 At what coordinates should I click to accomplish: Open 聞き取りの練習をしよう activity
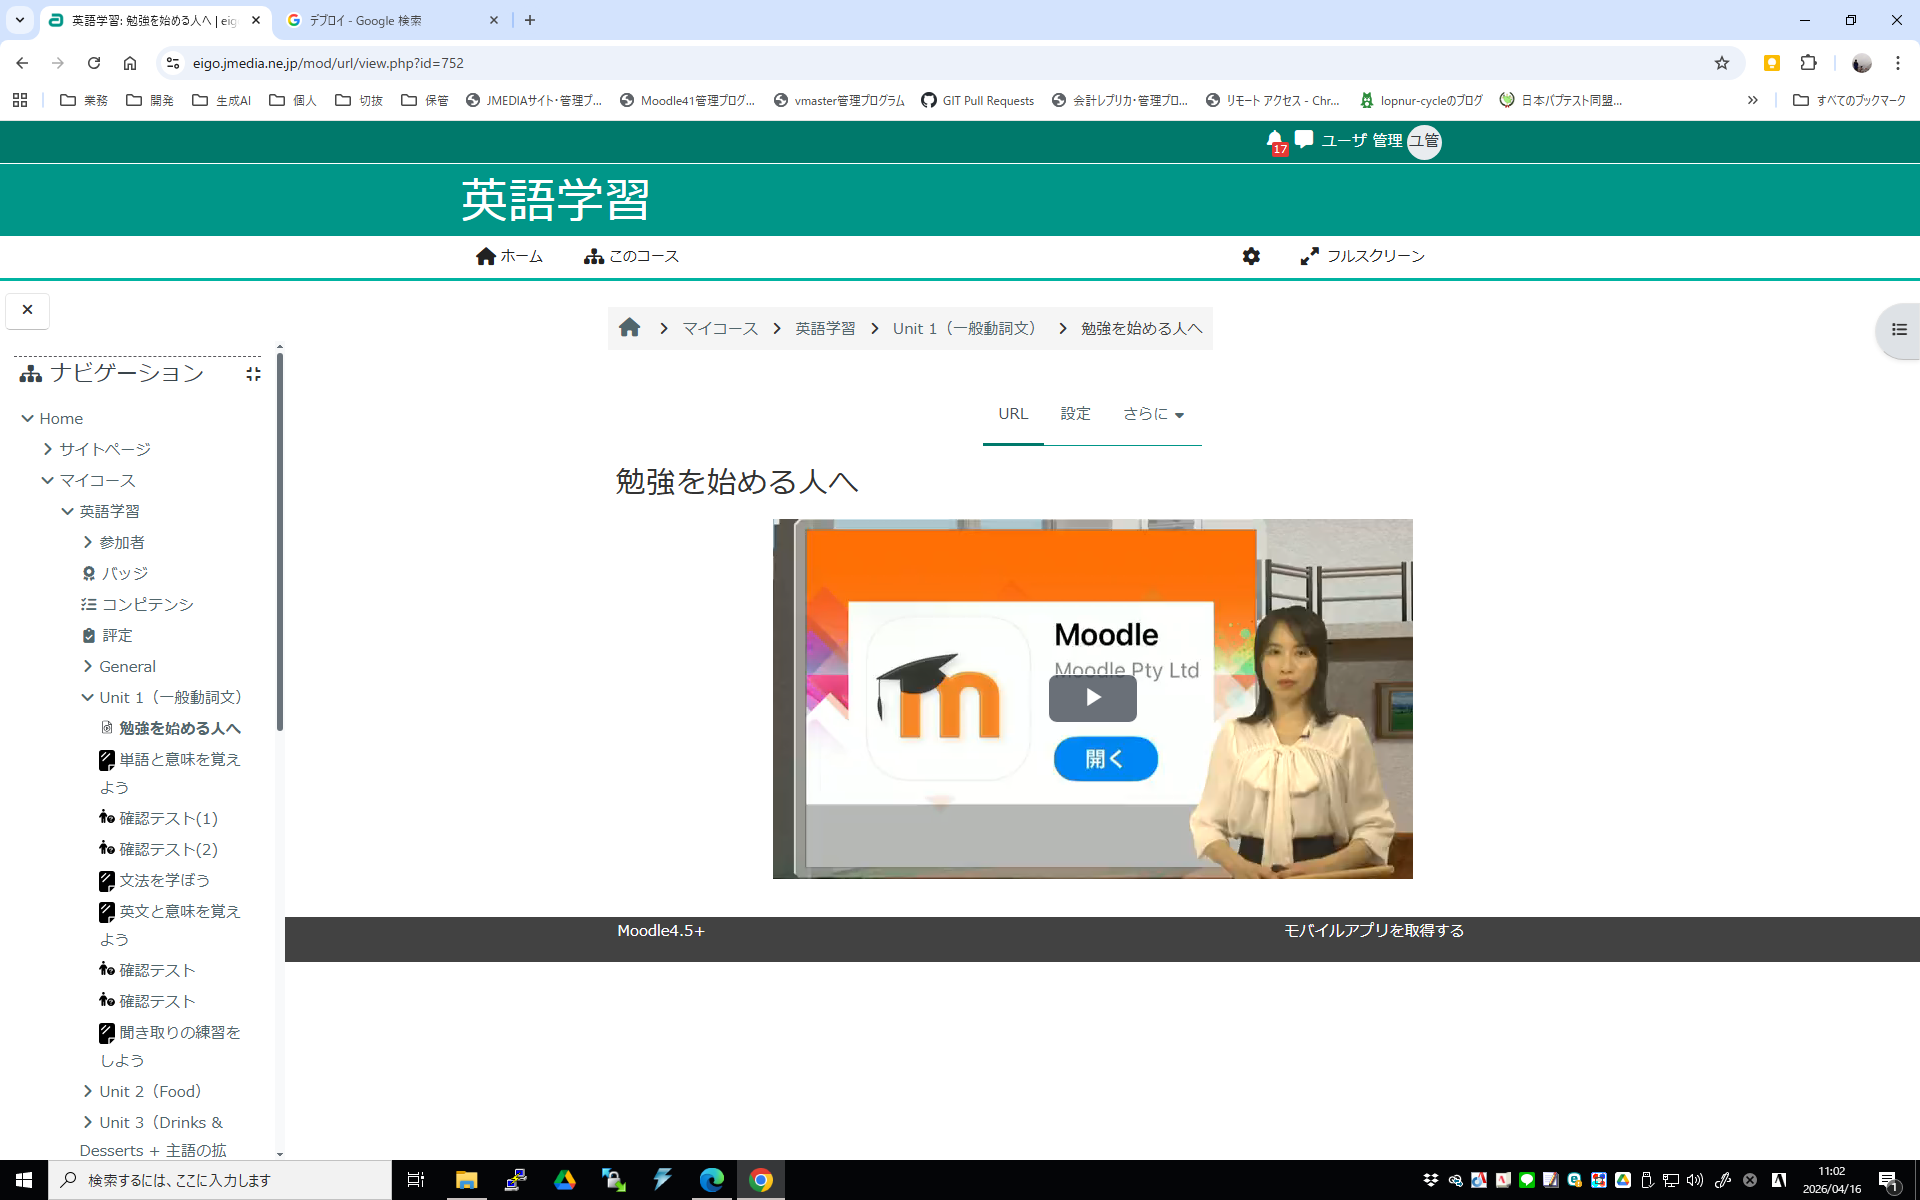171,1046
